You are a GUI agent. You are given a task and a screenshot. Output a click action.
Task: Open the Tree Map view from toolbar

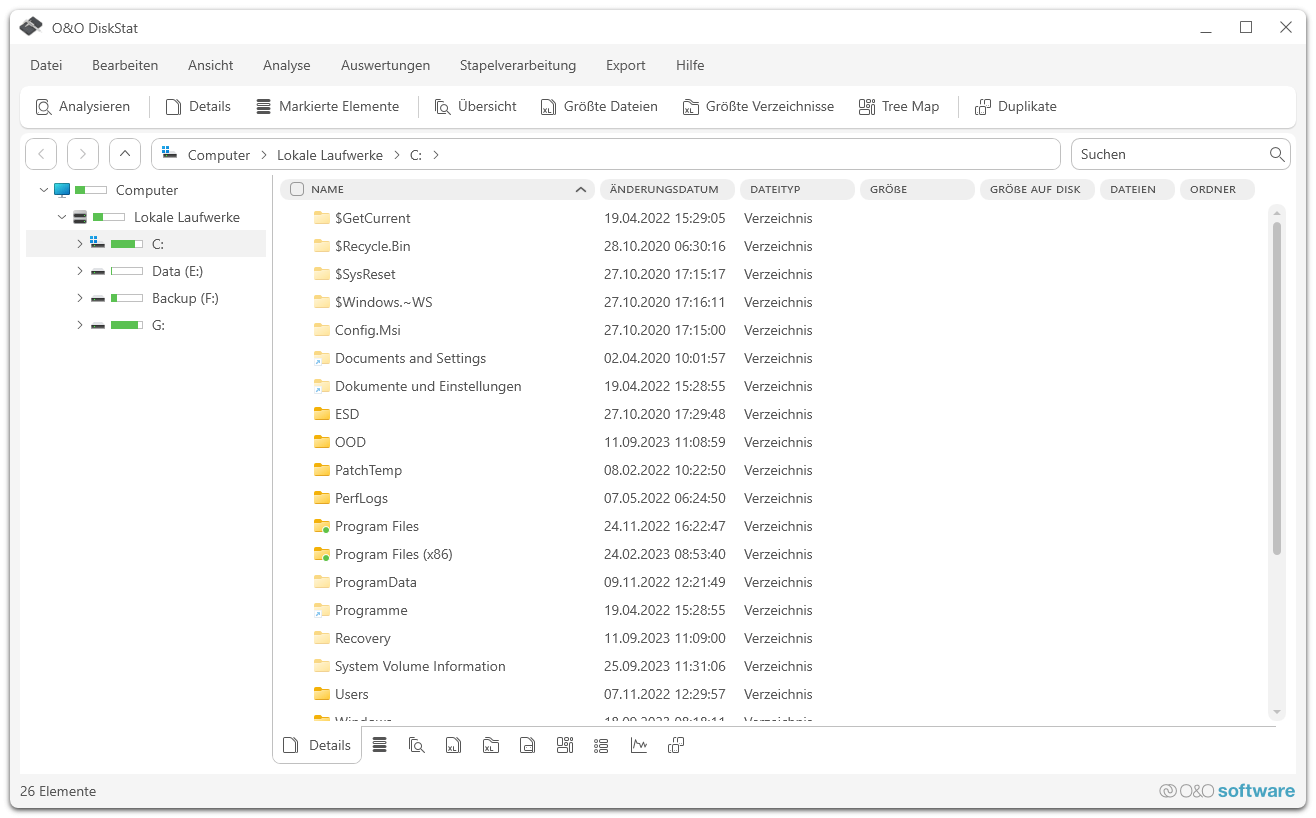coord(899,106)
